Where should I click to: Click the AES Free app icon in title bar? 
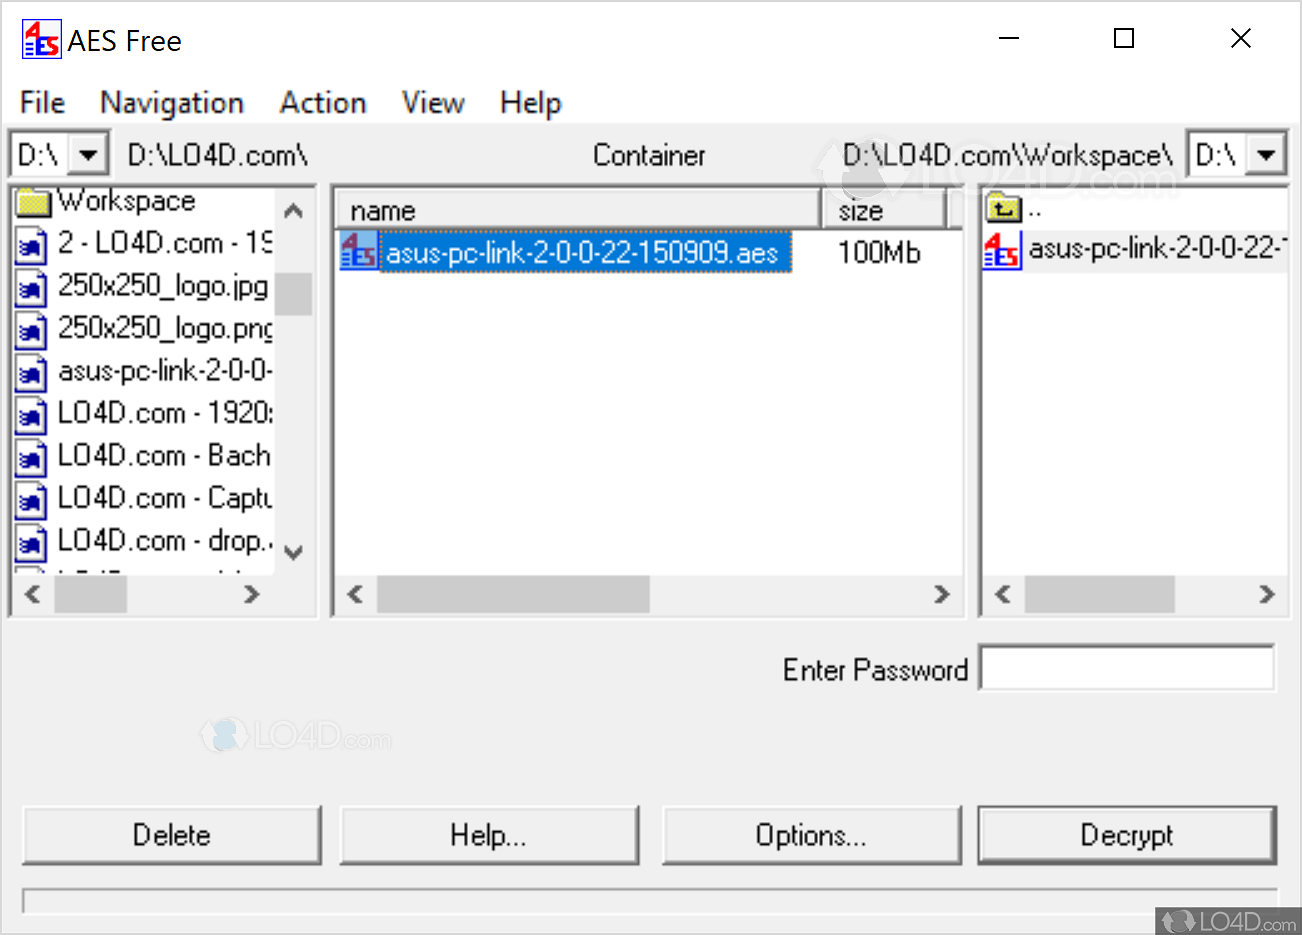point(41,40)
